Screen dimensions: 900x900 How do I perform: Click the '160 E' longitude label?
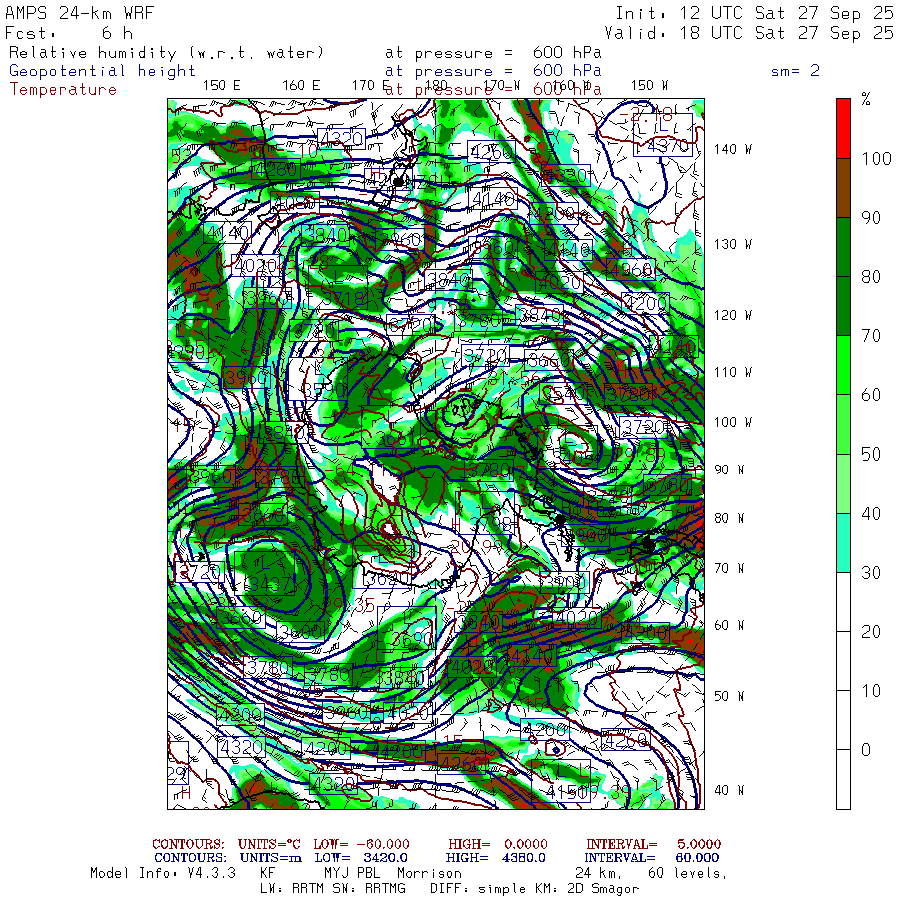point(301,86)
